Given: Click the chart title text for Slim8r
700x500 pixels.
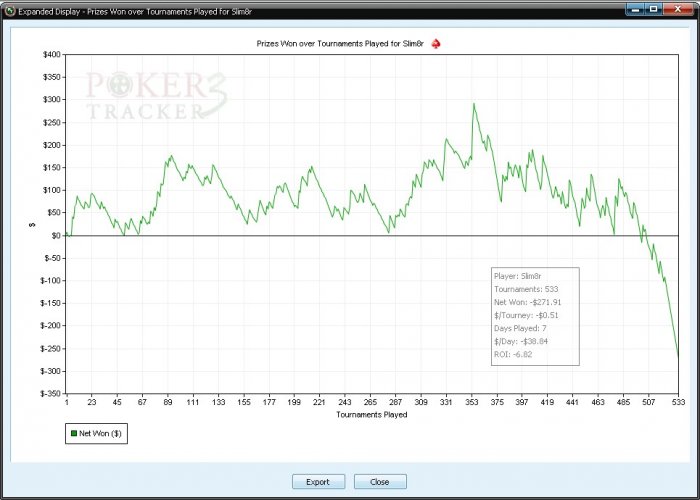Looking at the screenshot, I should pos(340,44).
